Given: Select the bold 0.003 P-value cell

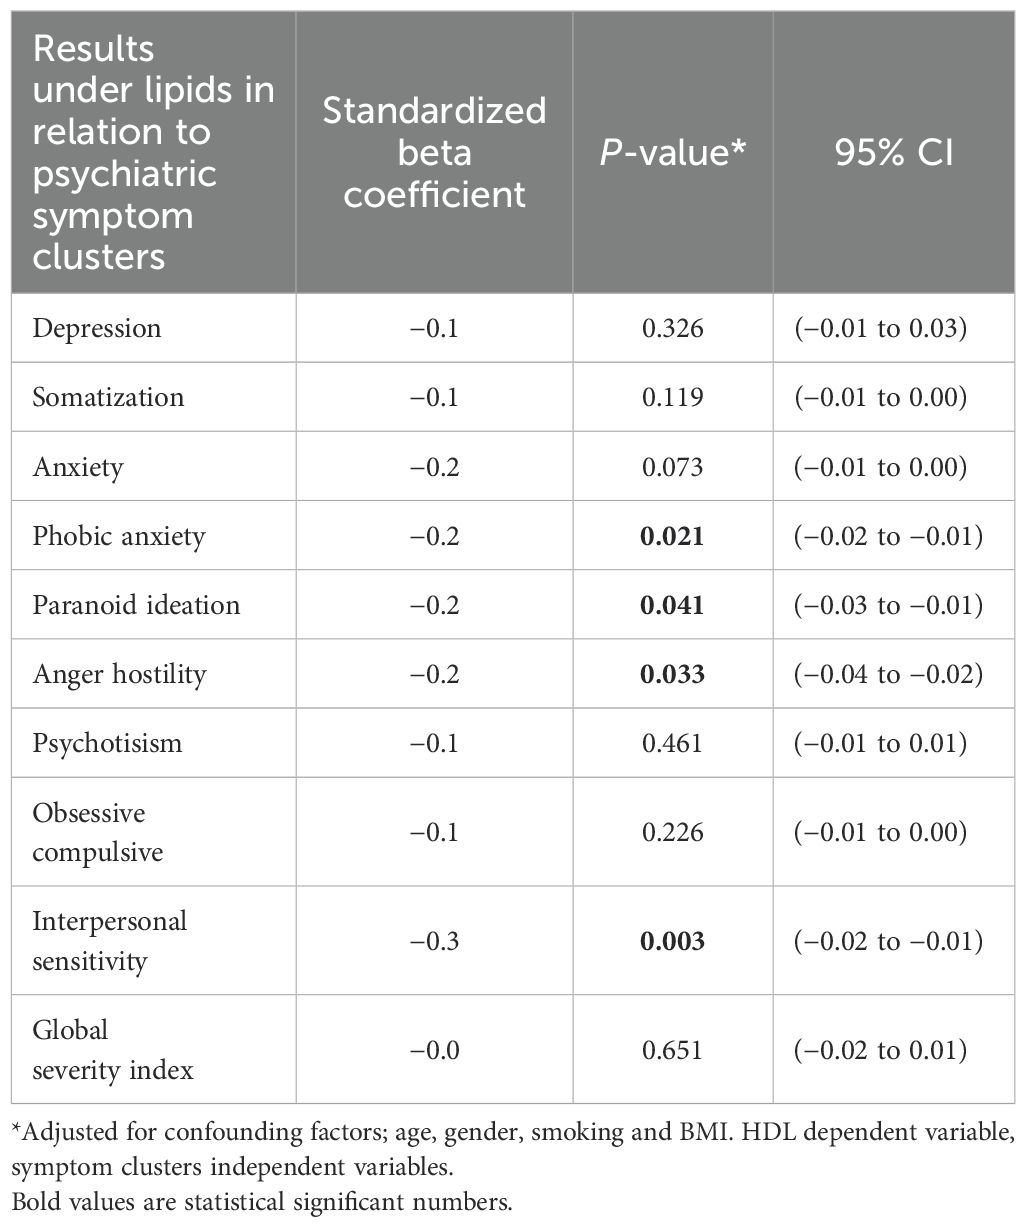Looking at the screenshot, I should click(x=673, y=940).
